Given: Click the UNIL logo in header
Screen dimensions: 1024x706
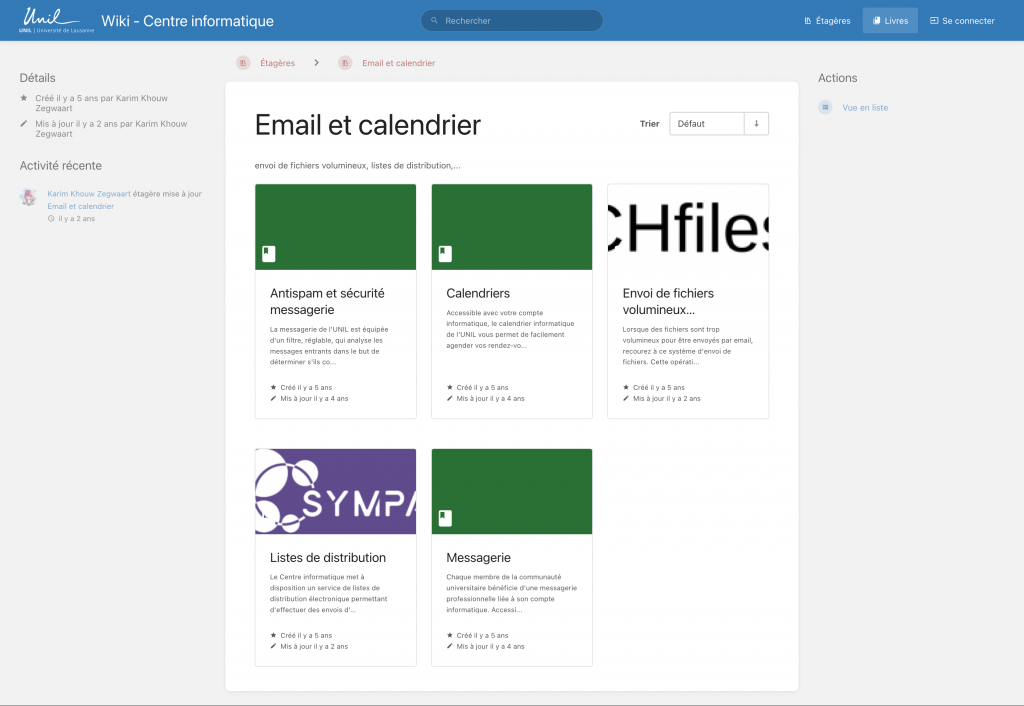Looking at the screenshot, I should click(56, 20).
